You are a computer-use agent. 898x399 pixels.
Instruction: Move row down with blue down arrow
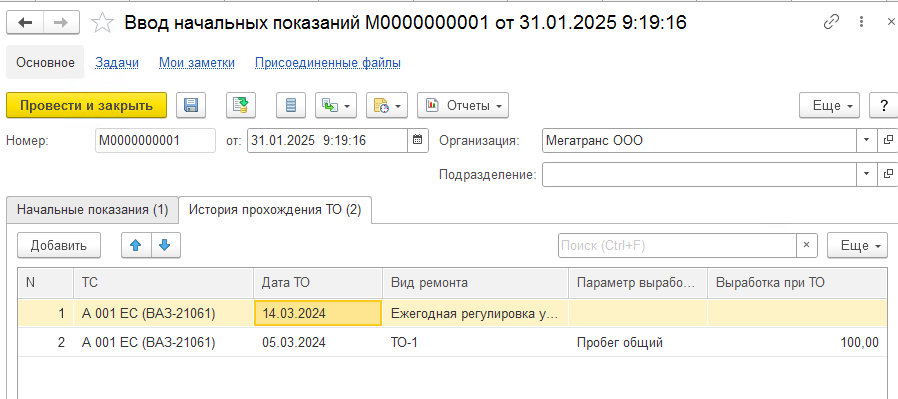tap(166, 246)
